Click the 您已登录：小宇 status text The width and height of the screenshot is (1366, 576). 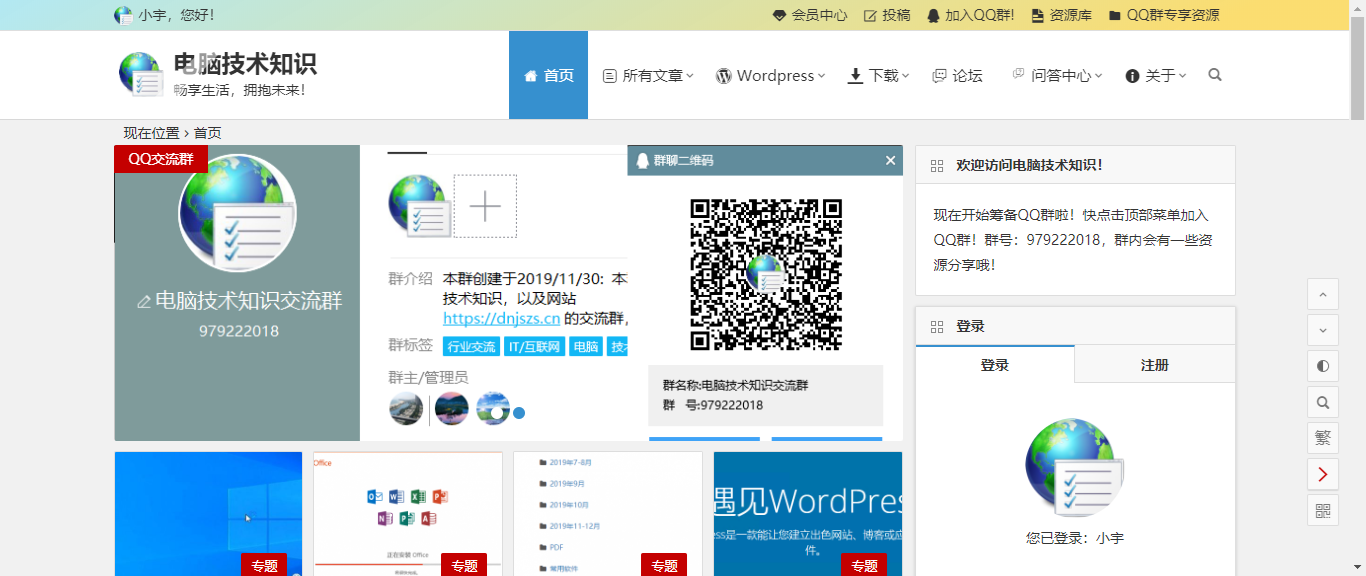click(x=1075, y=538)
